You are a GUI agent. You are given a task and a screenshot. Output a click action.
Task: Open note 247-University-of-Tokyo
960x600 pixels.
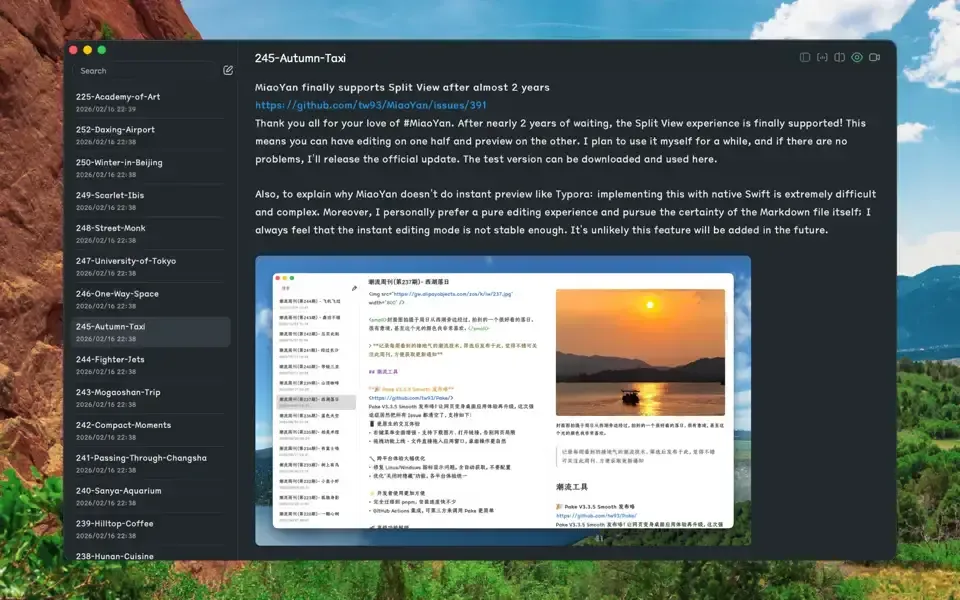(x=151, y=266)
